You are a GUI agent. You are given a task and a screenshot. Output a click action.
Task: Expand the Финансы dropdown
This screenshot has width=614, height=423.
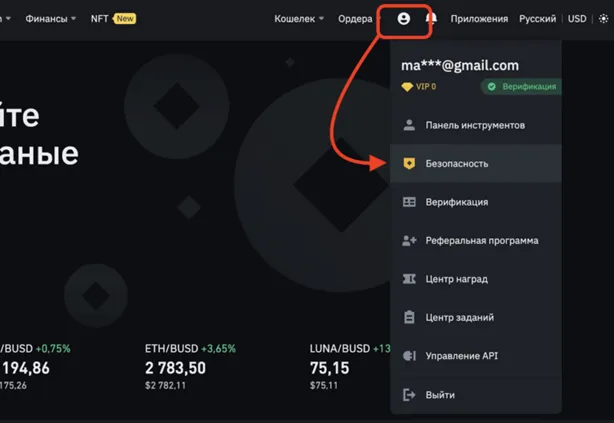click(x=50, y=18)
